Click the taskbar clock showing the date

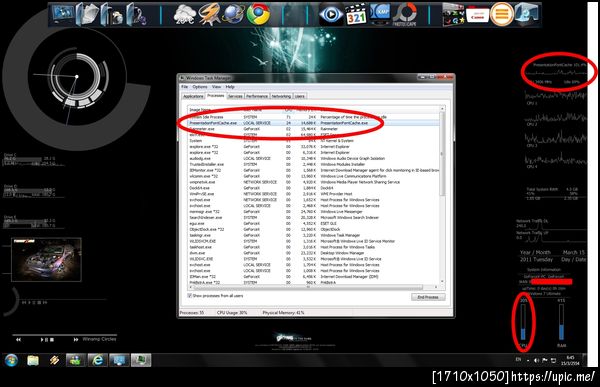tap(571, 360)
